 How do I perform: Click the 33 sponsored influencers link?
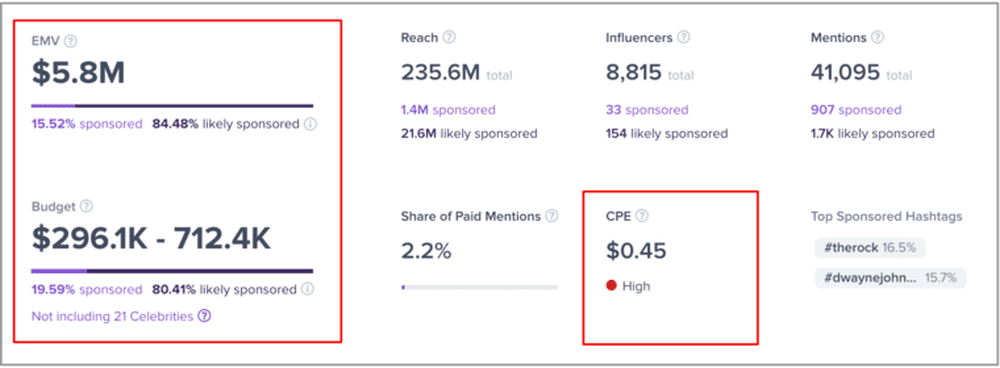[x=647, y=110]
